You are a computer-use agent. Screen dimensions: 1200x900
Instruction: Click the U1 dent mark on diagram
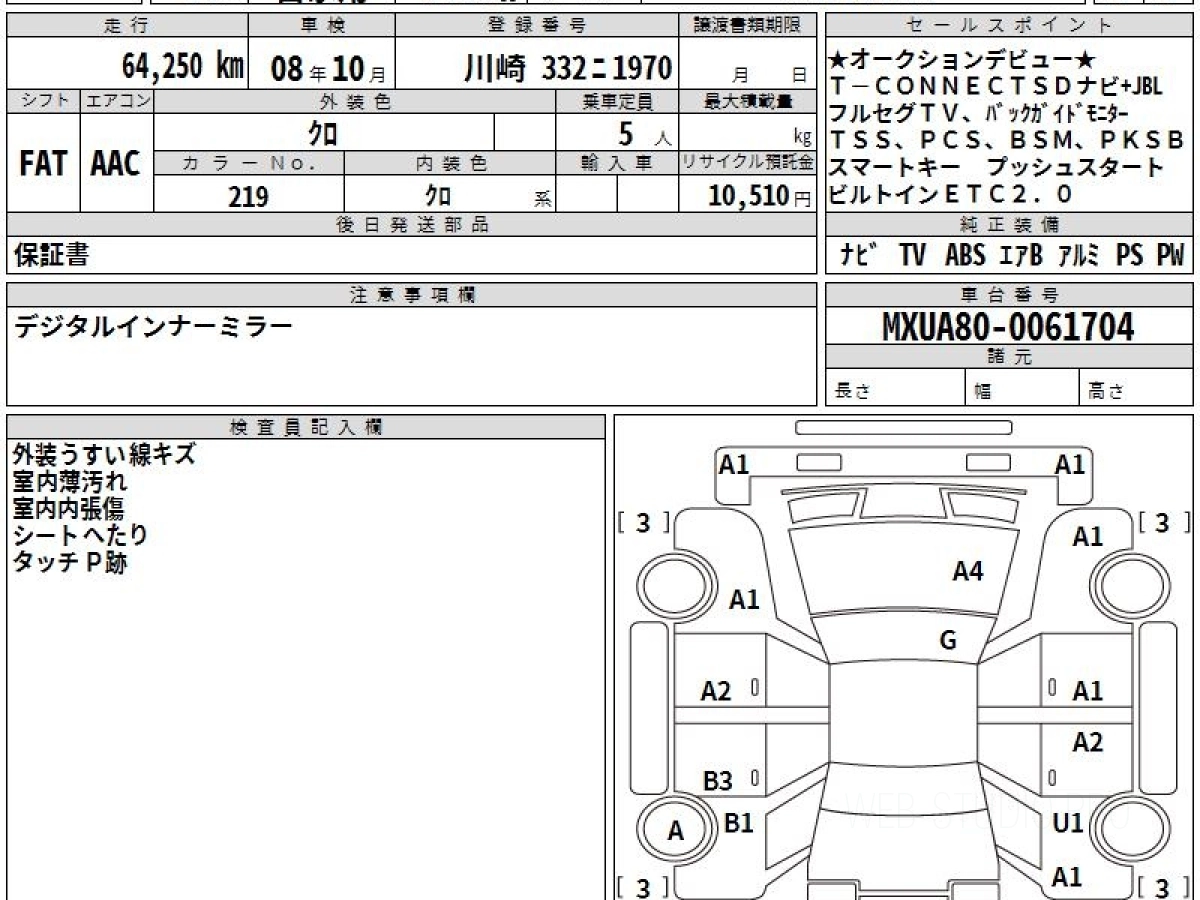point(1069,823)
